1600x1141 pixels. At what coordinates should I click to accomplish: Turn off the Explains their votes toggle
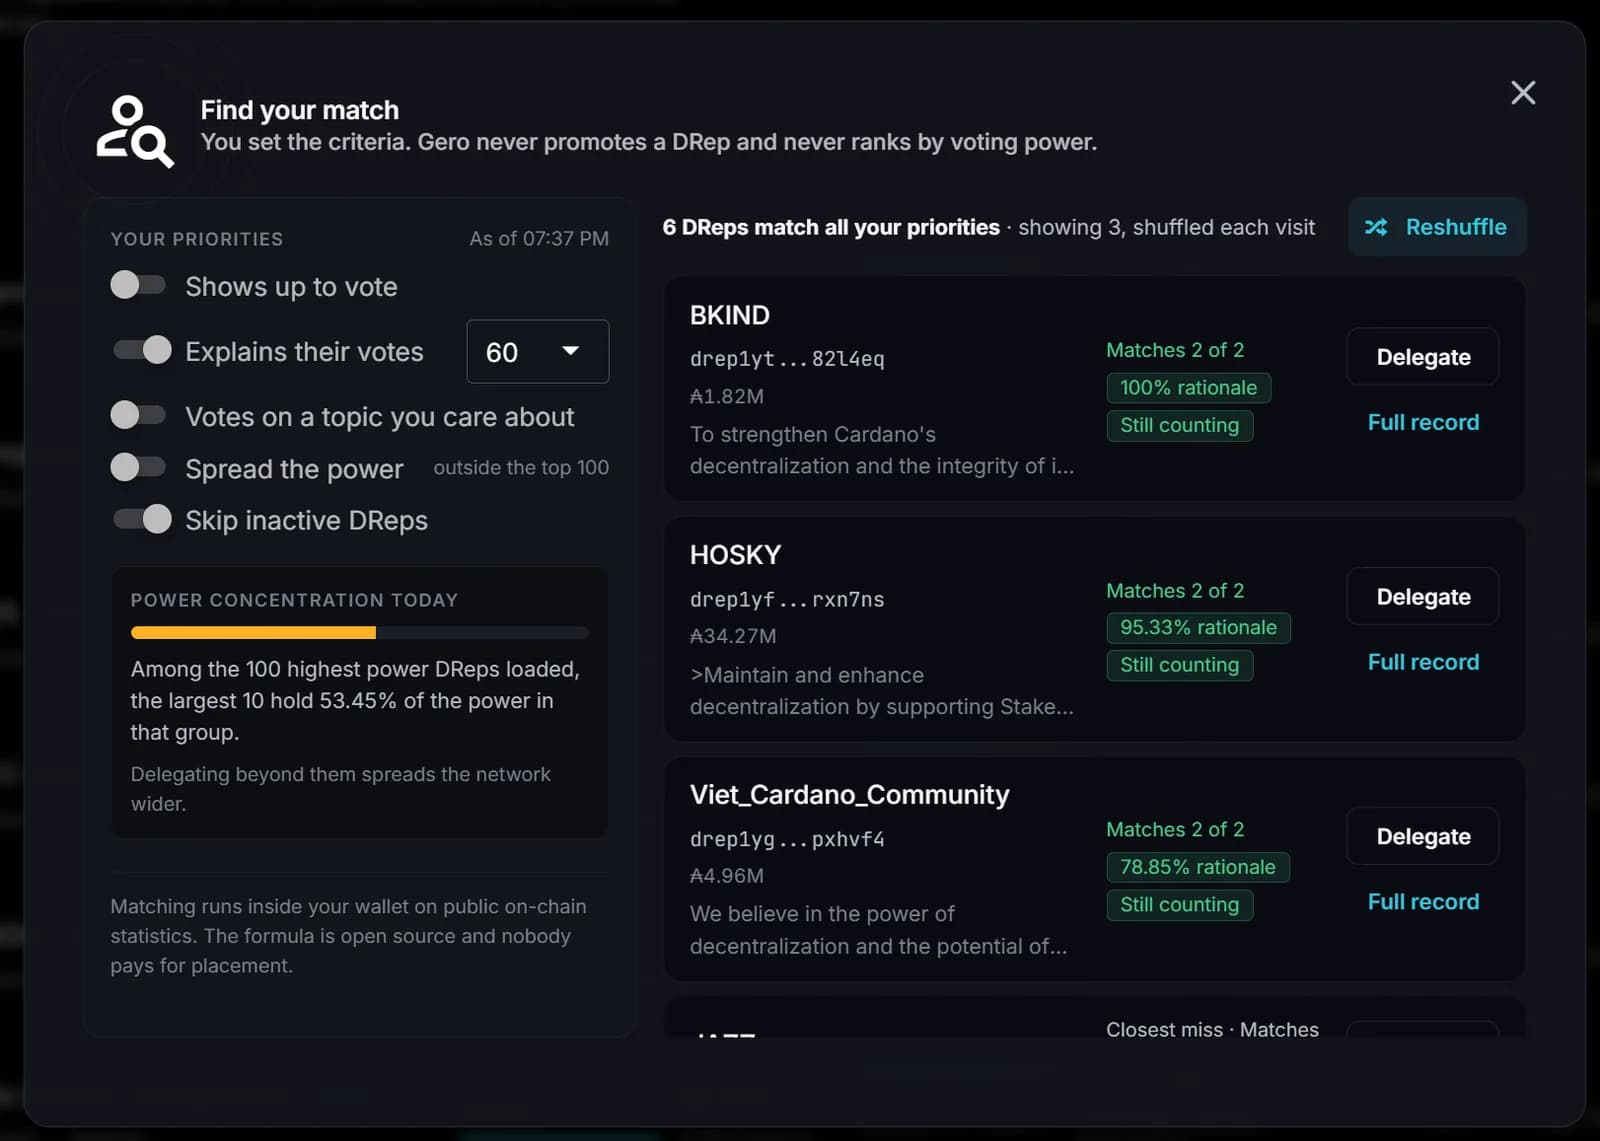click(x=142, y=350)
